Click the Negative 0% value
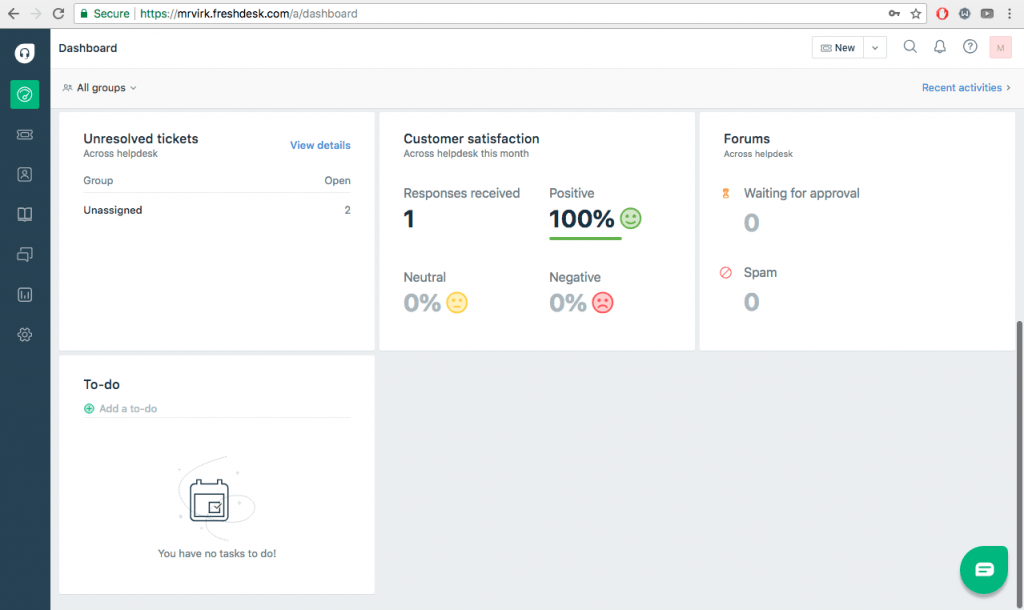The height and width of the screenshot is (610, 1024). tap(568, 303)
